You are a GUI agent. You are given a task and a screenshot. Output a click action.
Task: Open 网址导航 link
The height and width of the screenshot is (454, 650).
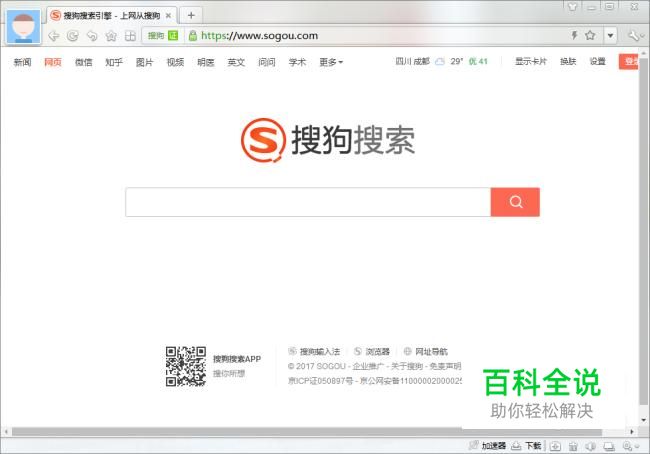(x=426, y=352)
